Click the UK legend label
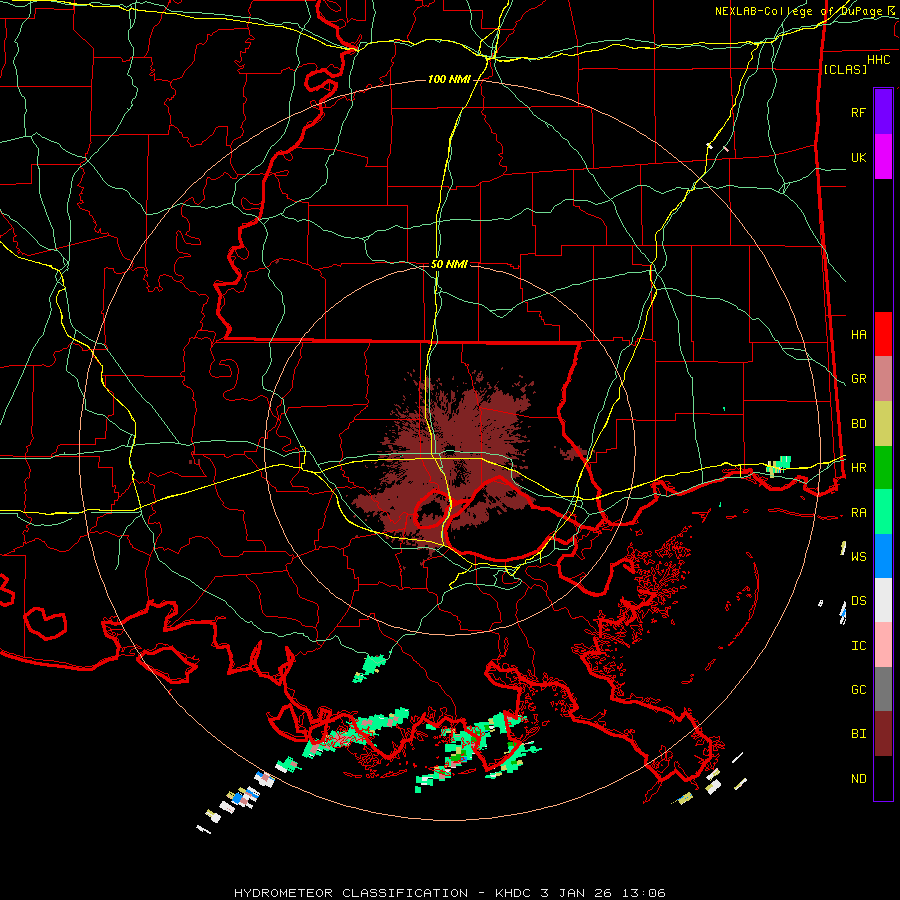This screenshot has width=900, height=900. pyautogui.click(x=858, y=157)
